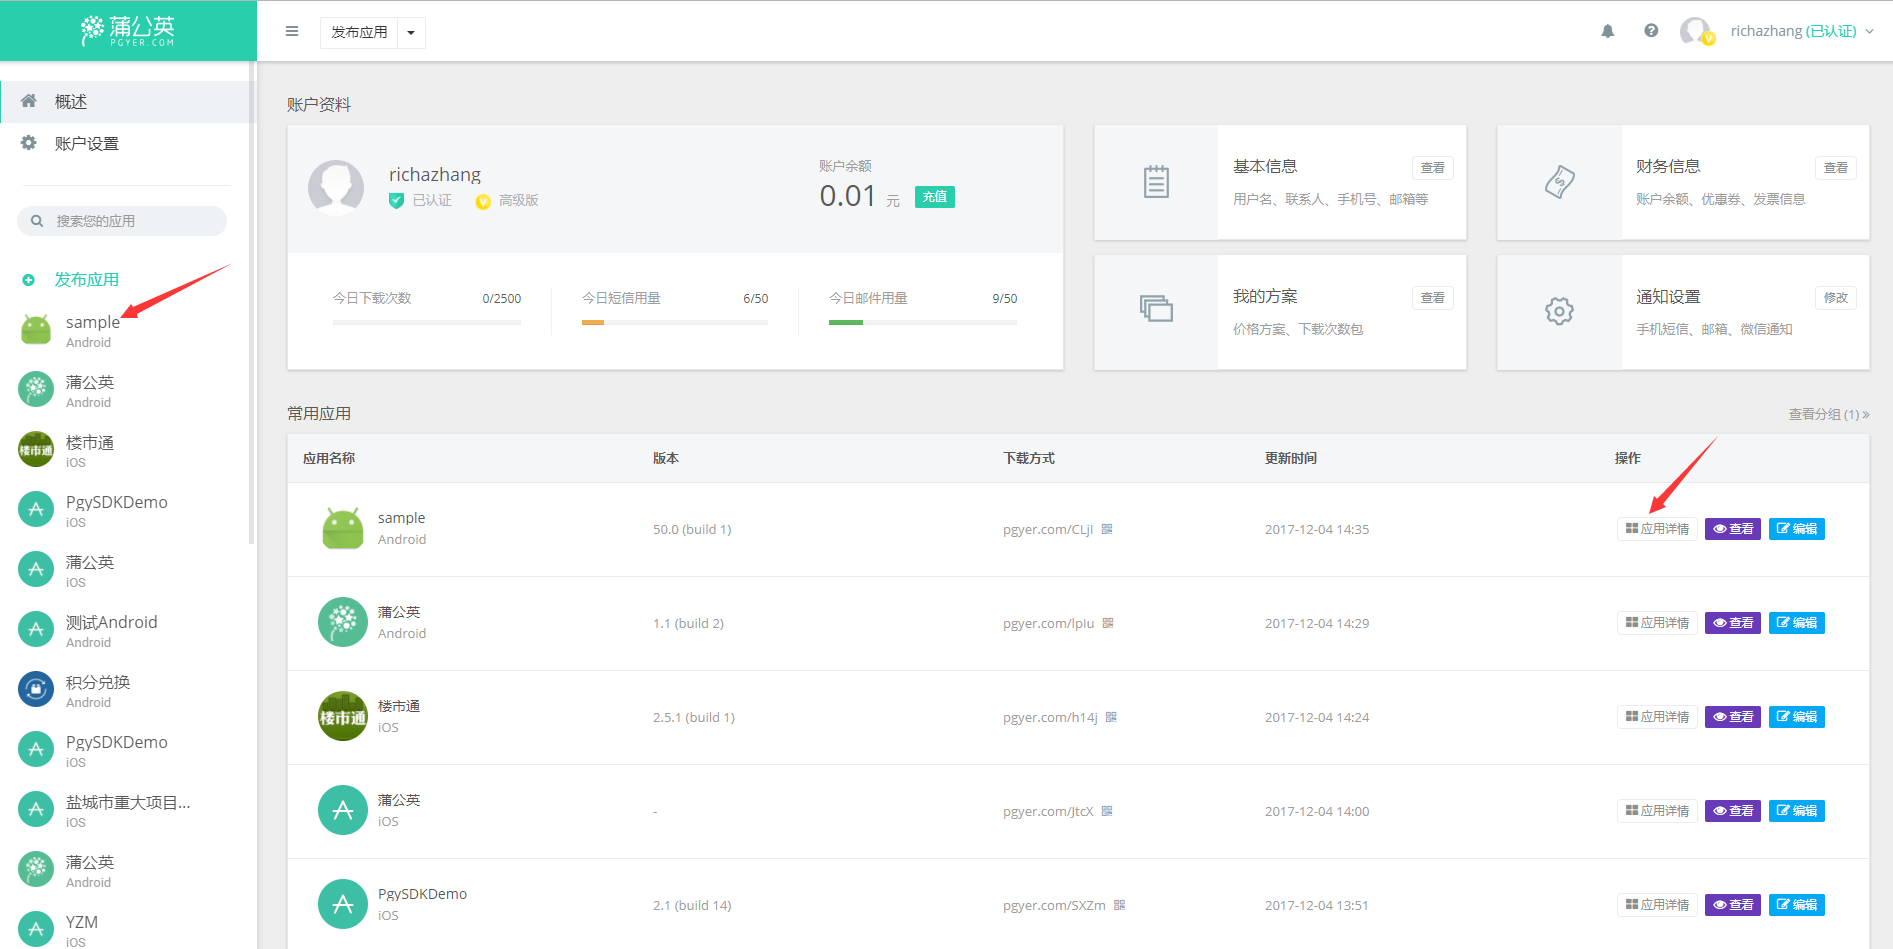
Task: Click the PgySDKDemo icon in table
Action: pos(343,904)
